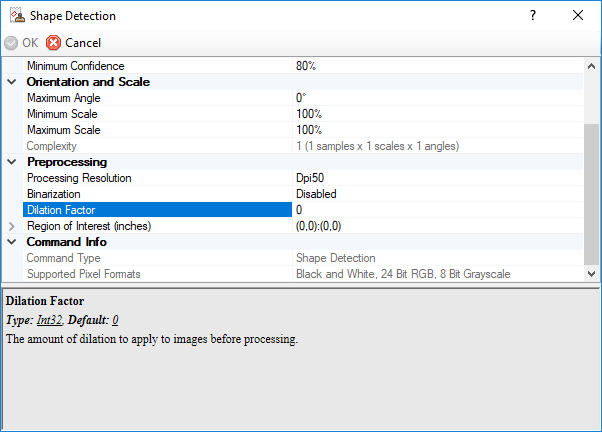
Task: Open the Binarization Disabled value
Action: tap(316, 194)
